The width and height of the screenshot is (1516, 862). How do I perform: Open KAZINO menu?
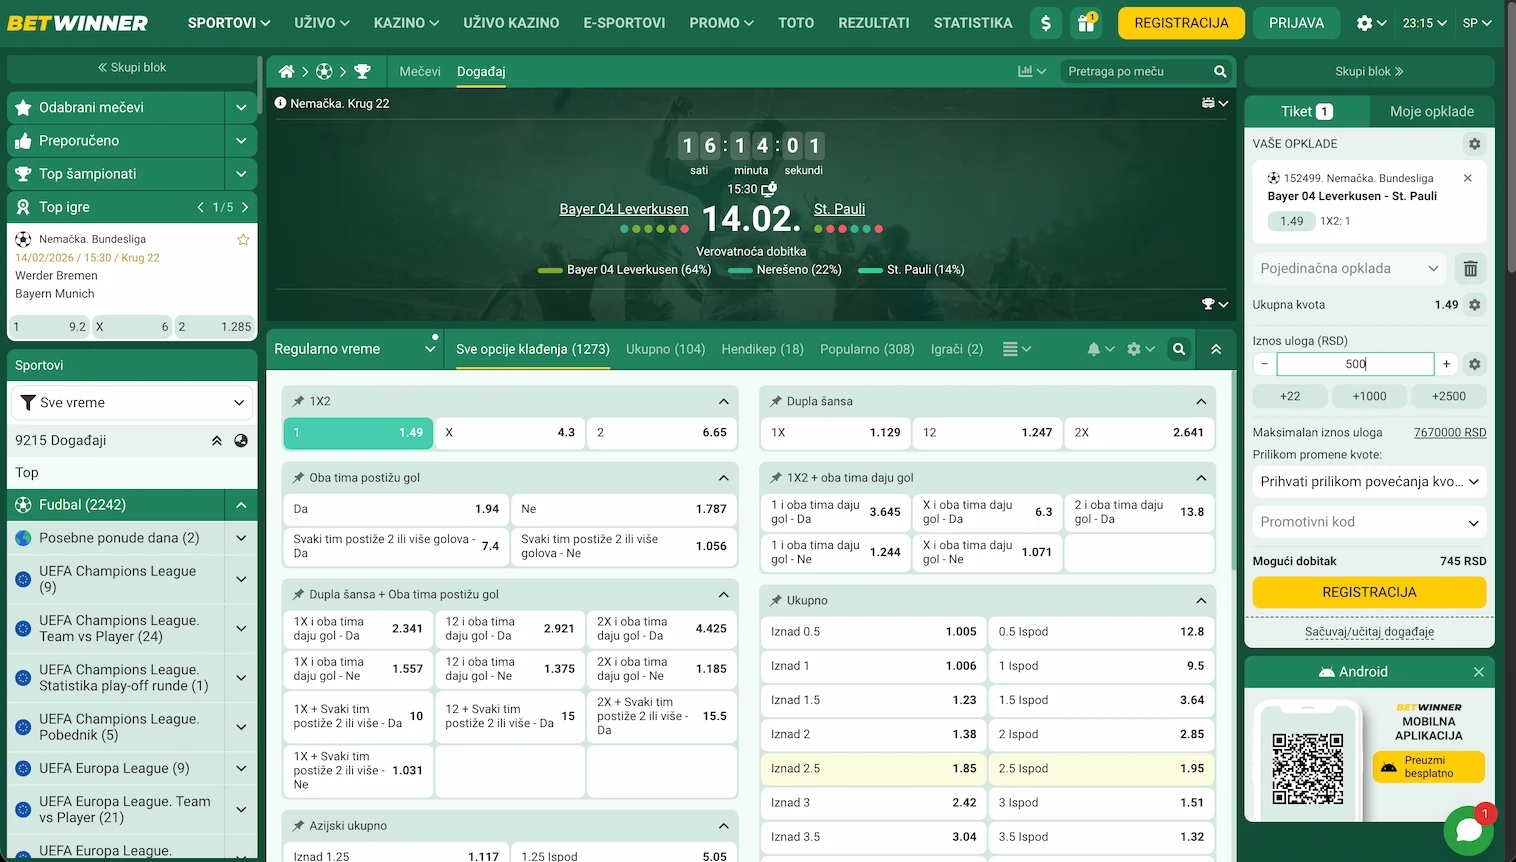406,23
